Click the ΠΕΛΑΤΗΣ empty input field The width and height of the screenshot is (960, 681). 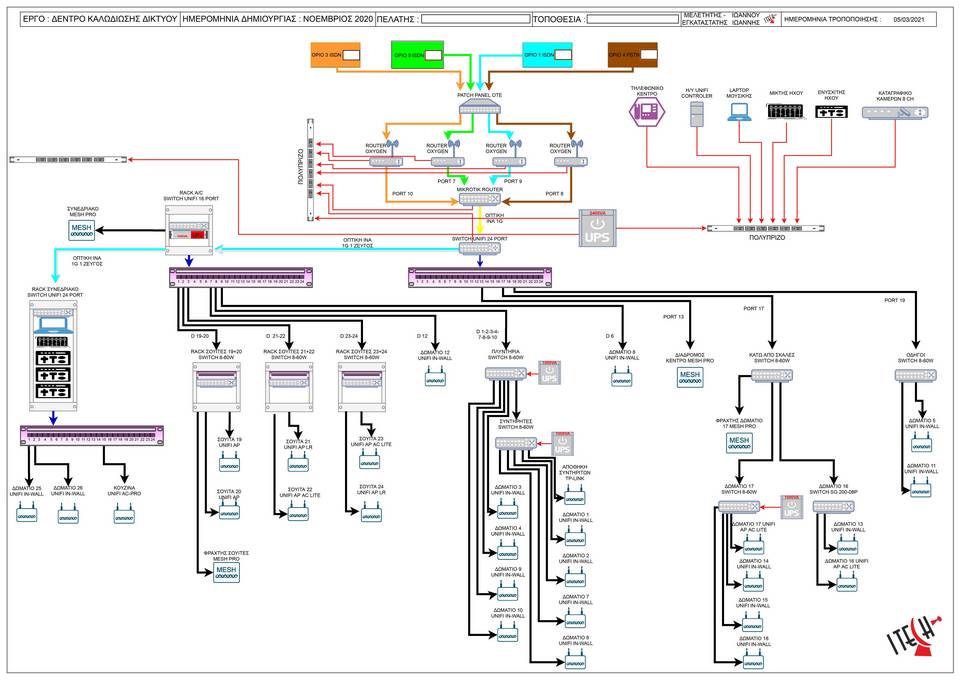tap(474, 18)
